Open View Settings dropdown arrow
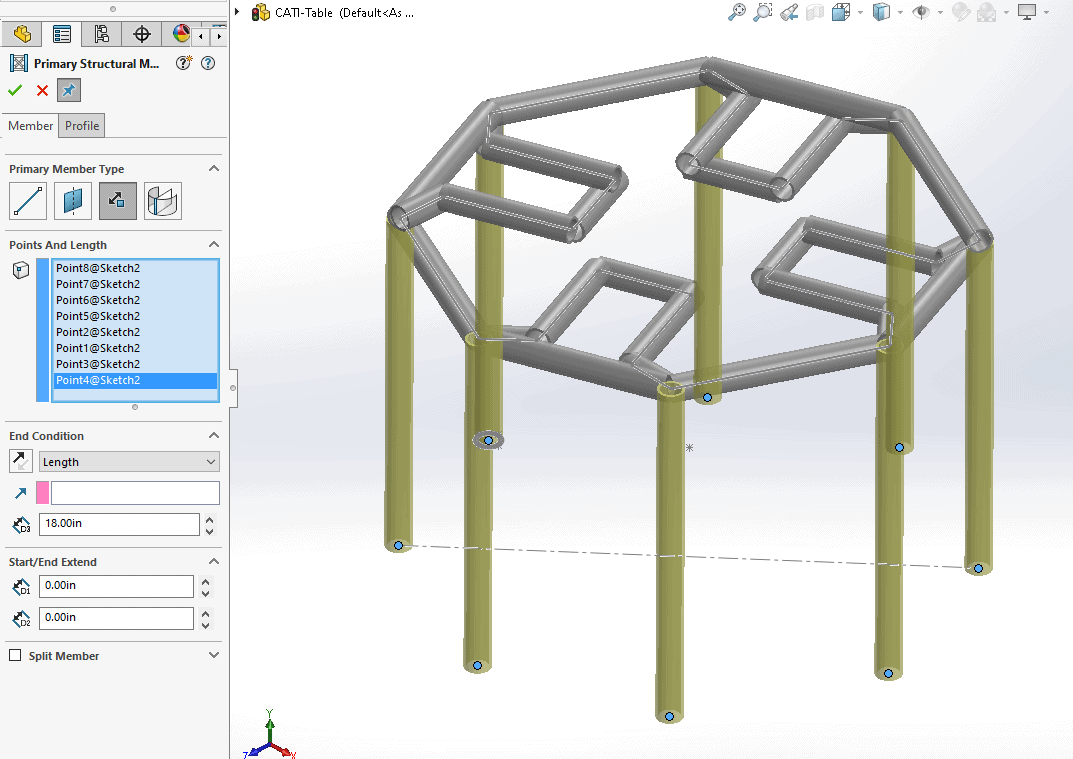The height and width of the screenshot is (759, 1073). [1046, 12]
